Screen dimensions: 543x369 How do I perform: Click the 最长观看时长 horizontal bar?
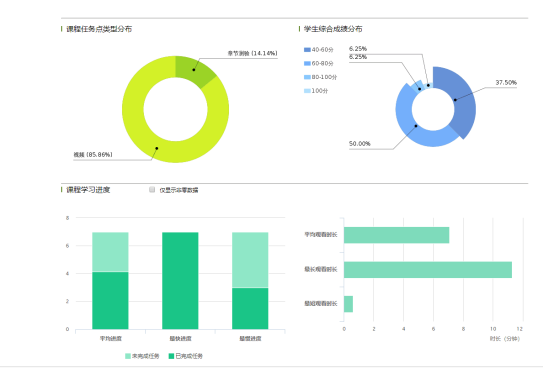(428, 270)
